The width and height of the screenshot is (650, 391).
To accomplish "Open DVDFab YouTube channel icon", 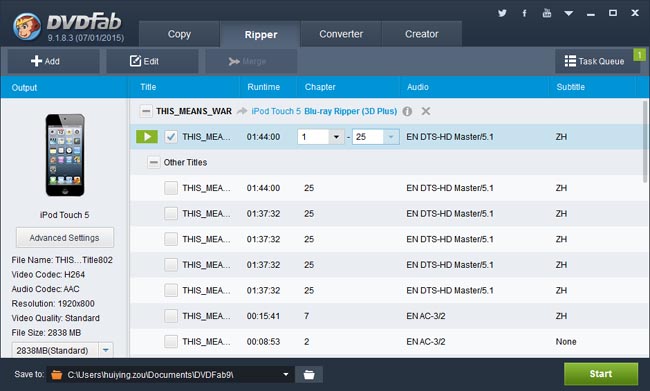I will coord(547,13).
